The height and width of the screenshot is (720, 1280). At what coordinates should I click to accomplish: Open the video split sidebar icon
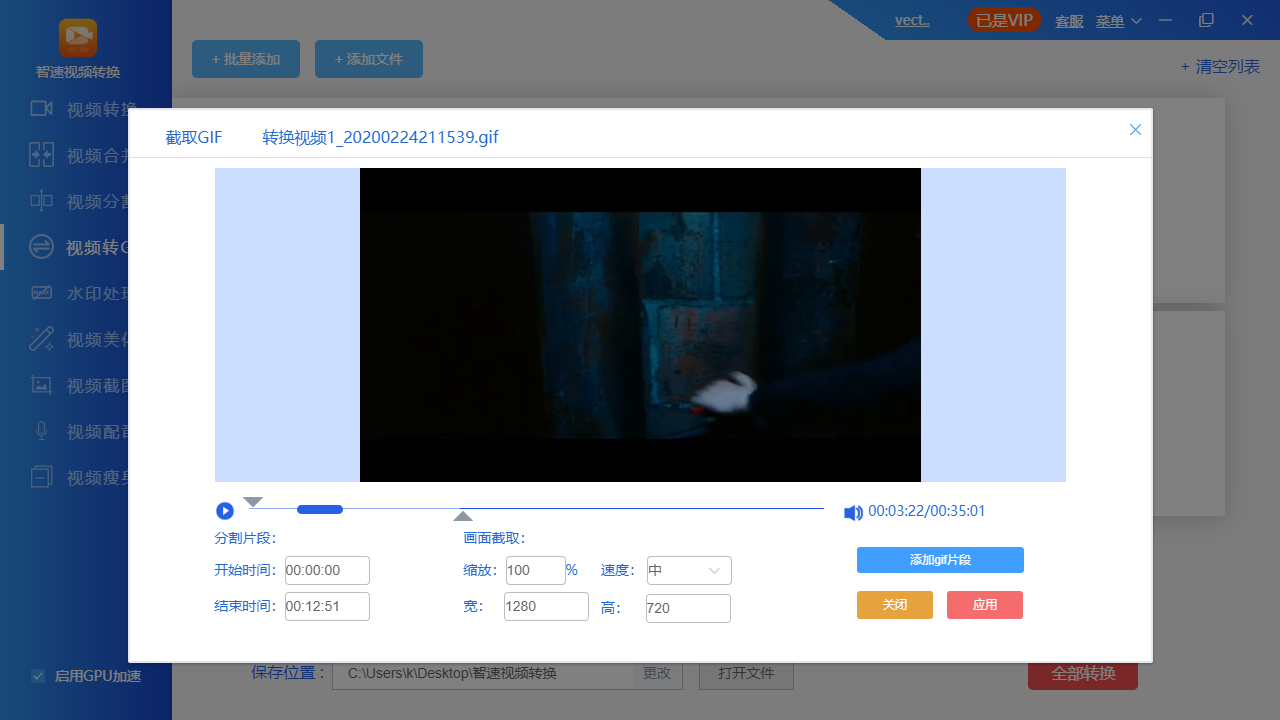(x=41, y=201)
